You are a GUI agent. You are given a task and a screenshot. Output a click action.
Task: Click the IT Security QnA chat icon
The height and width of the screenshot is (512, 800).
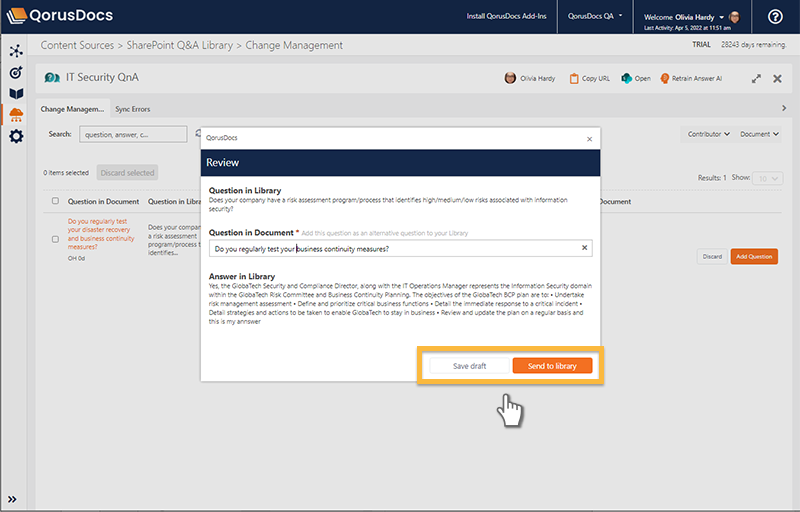pos(52,78)
